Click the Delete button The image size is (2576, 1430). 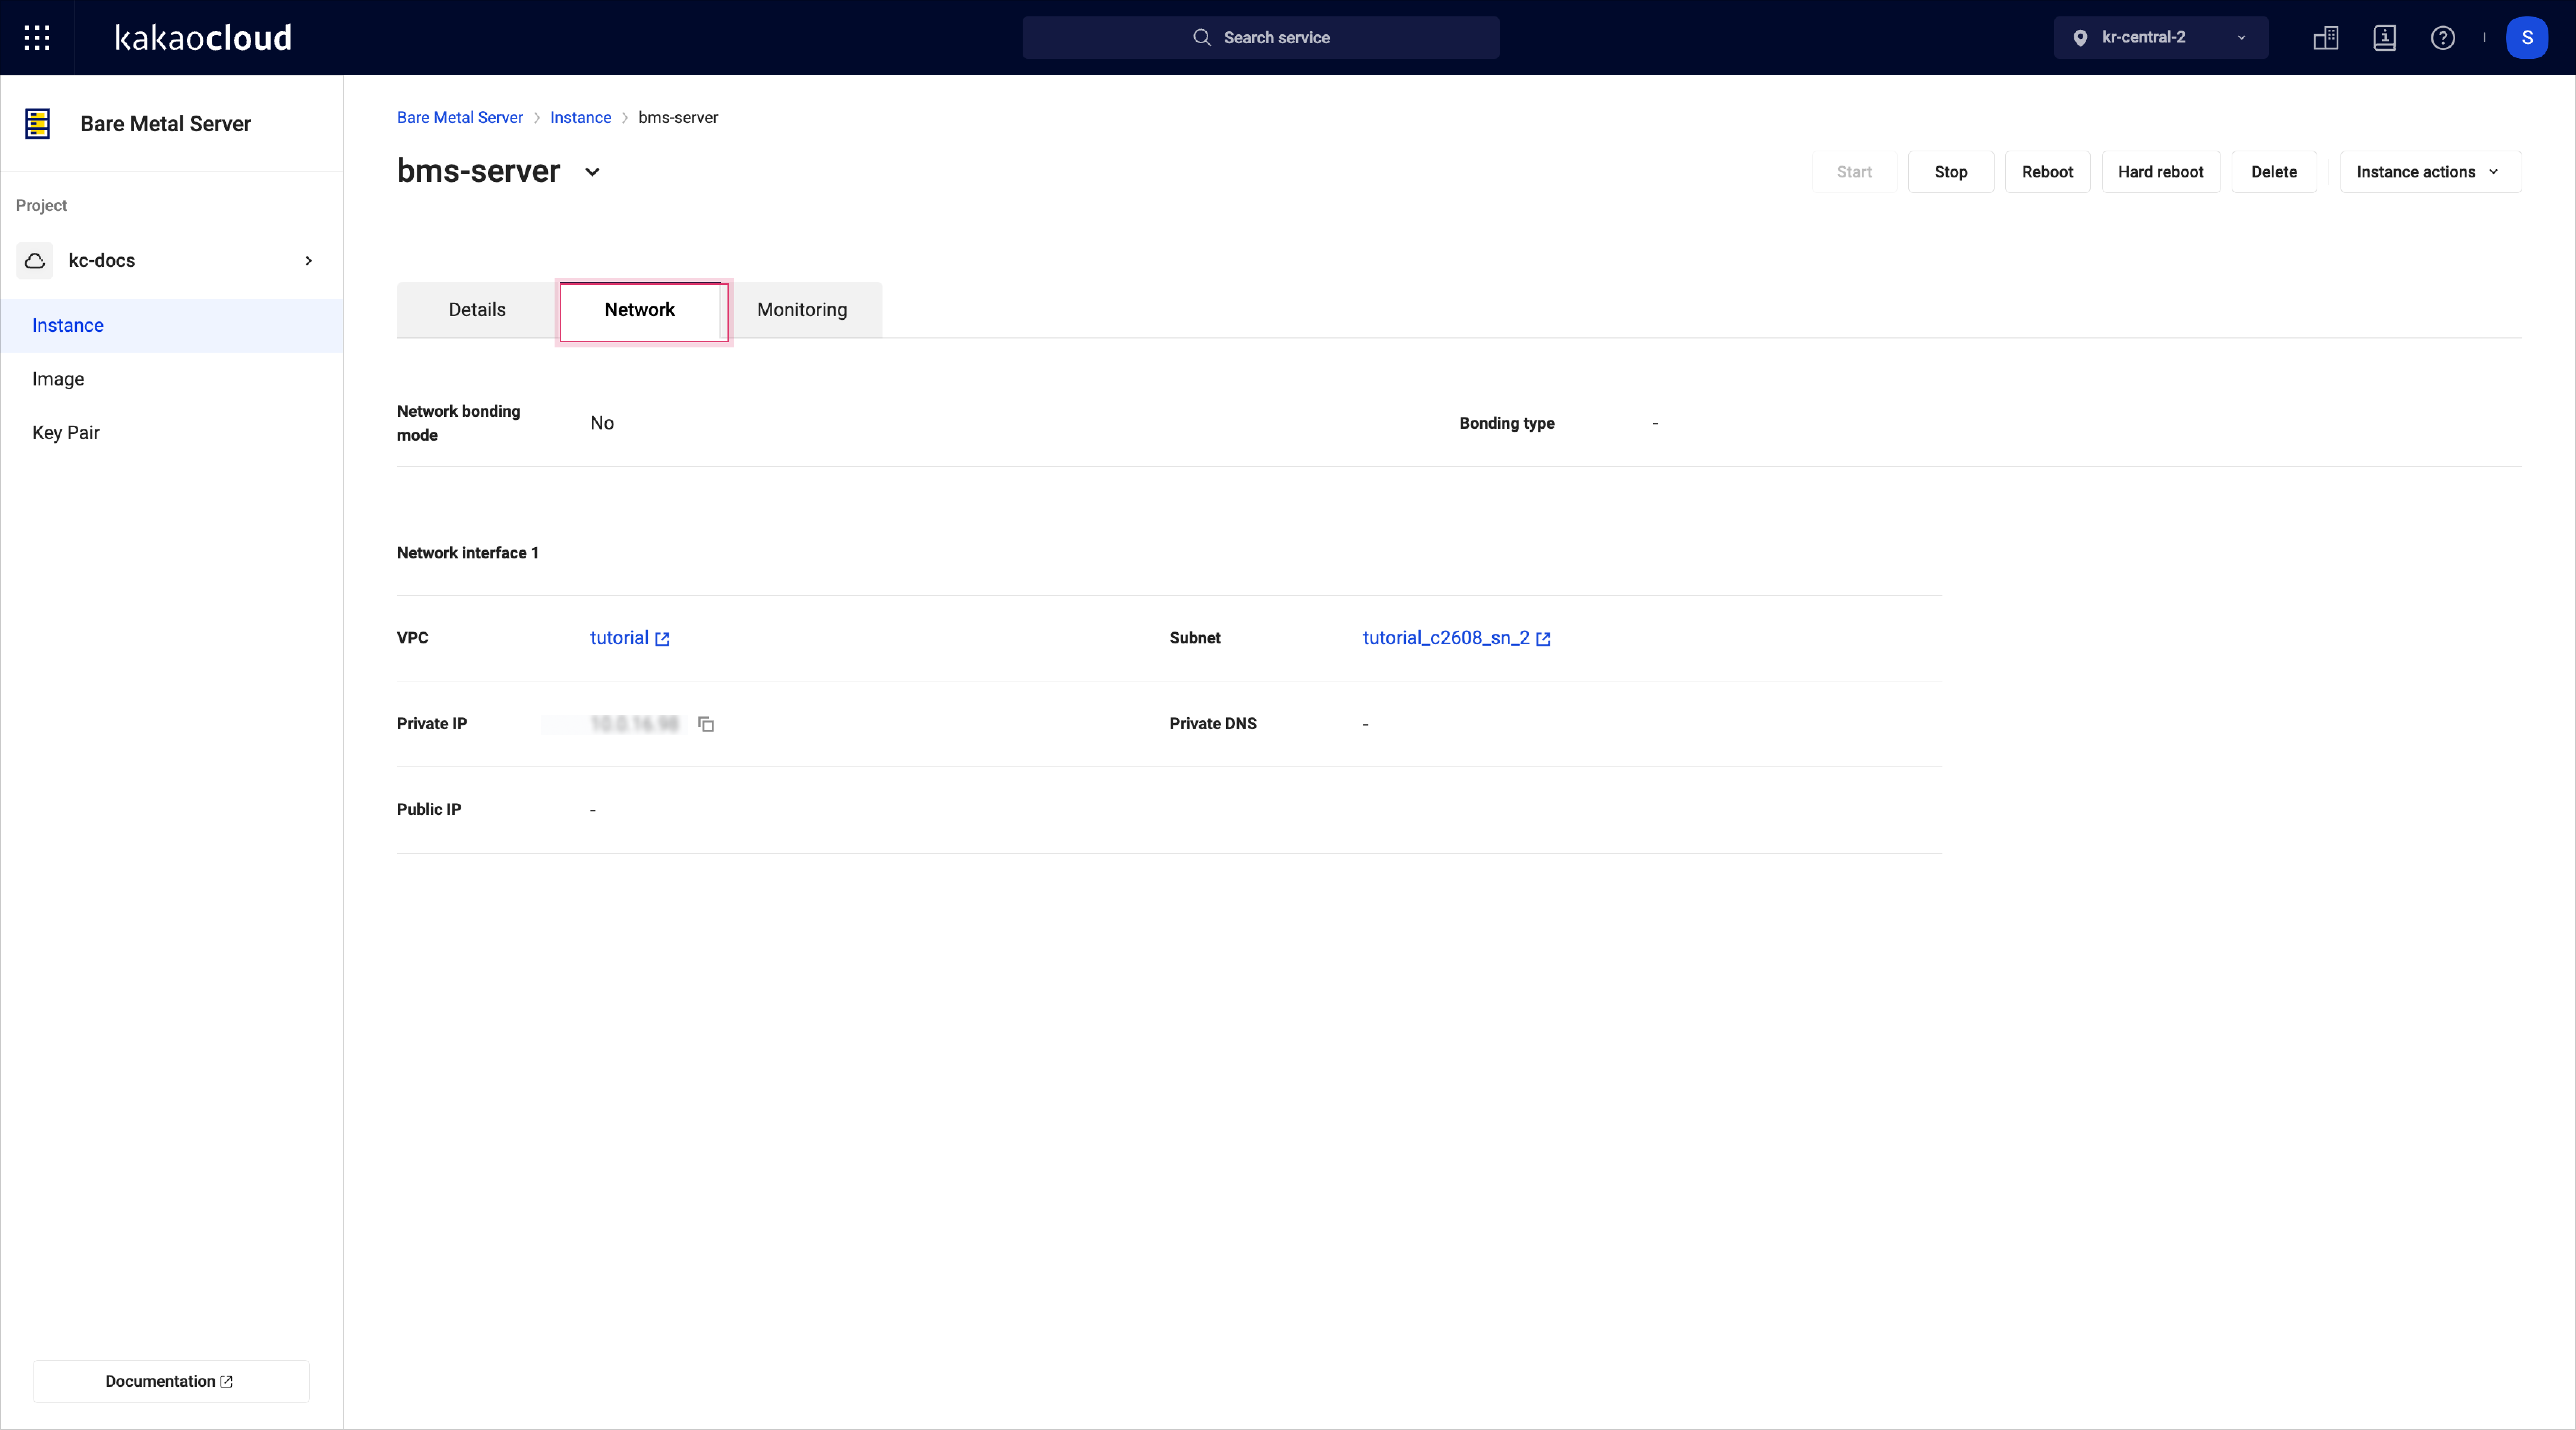coord(2274,172)
